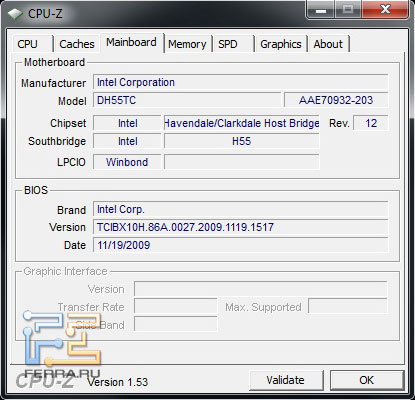This screenshot has height=400, width=415.
Task: Select the Intel Corp. BIOS brand field
Action: (241, 209)
